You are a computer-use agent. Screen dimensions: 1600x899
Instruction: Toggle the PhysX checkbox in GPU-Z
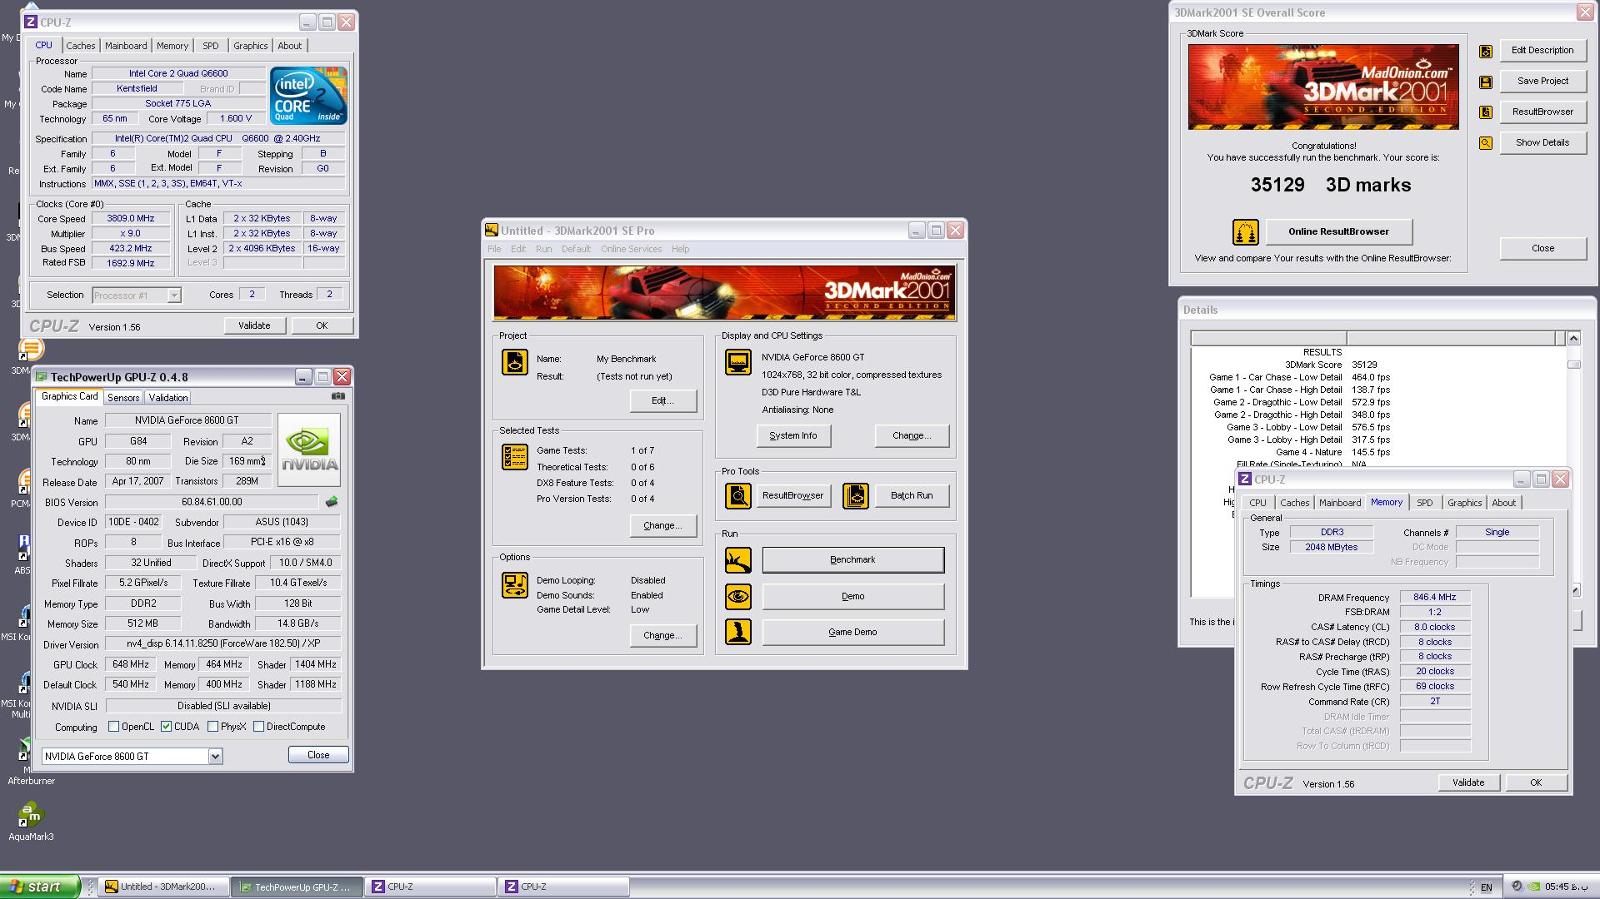coord(212,727)
